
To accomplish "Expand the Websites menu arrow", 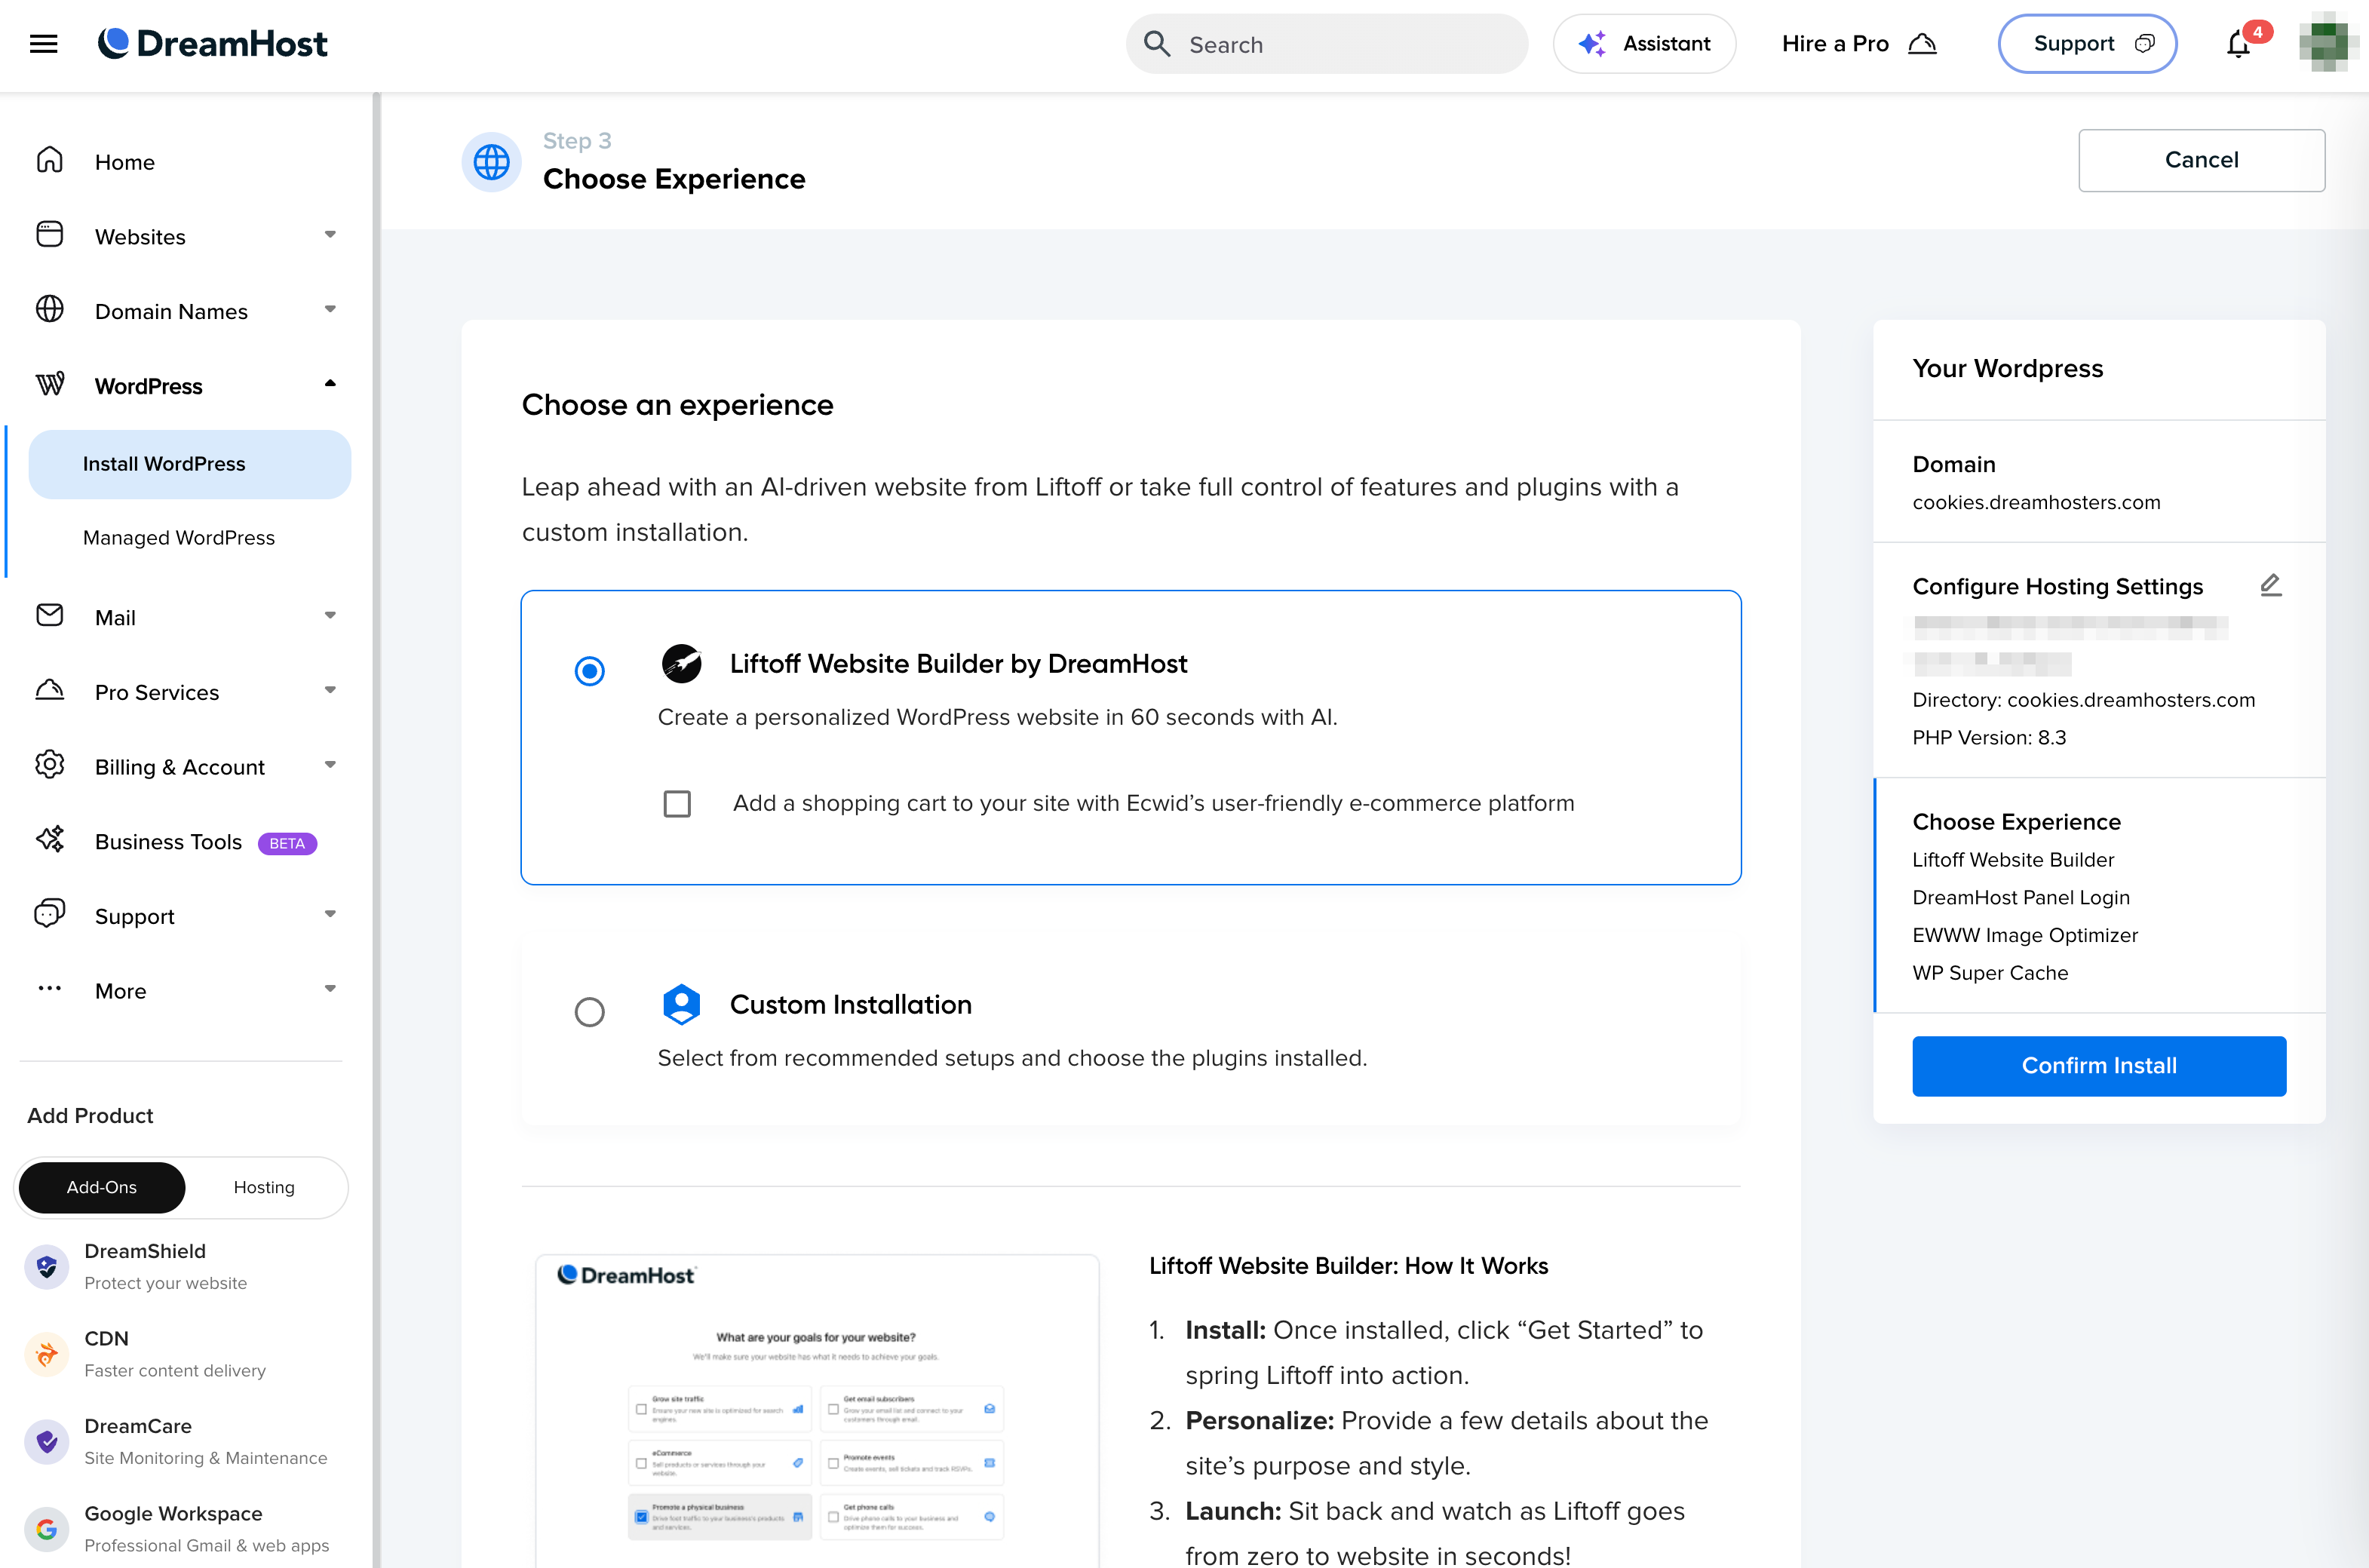I will click(330, 235).
